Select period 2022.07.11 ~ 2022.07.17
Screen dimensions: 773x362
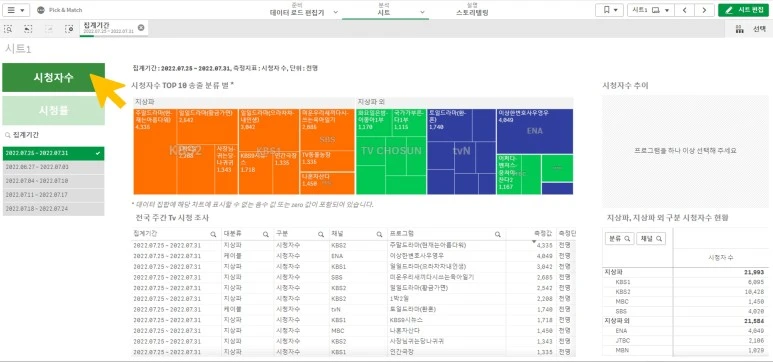click(x=53, y=195)
